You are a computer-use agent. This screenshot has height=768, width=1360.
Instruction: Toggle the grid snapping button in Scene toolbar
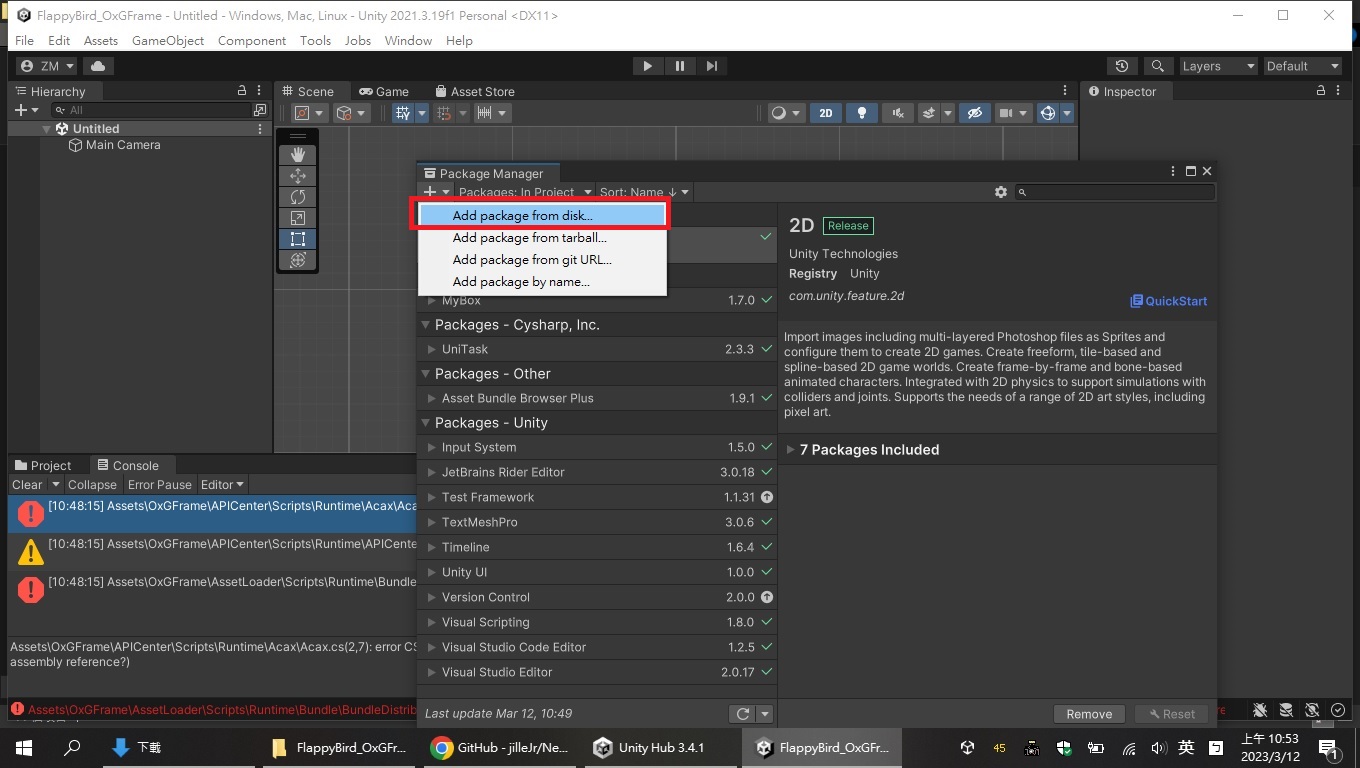point(444,113)
